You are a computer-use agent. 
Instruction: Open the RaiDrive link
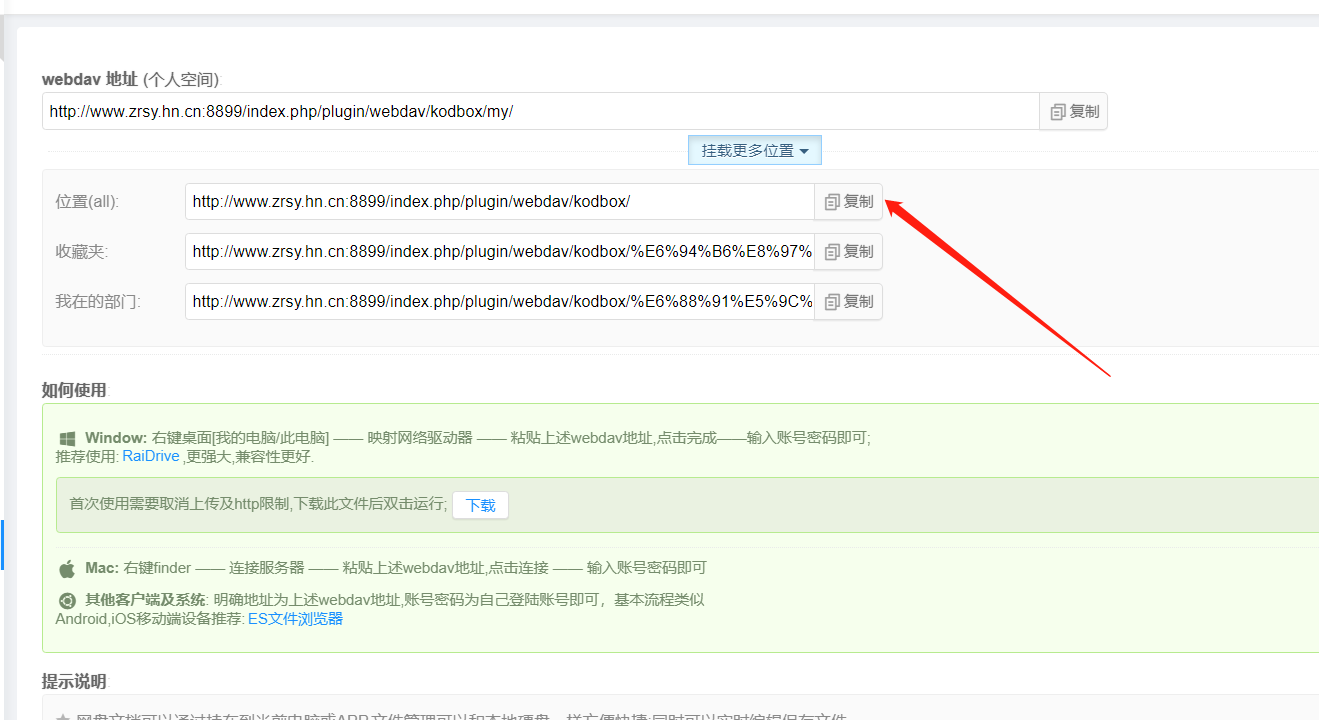click(x=150, y=455)
